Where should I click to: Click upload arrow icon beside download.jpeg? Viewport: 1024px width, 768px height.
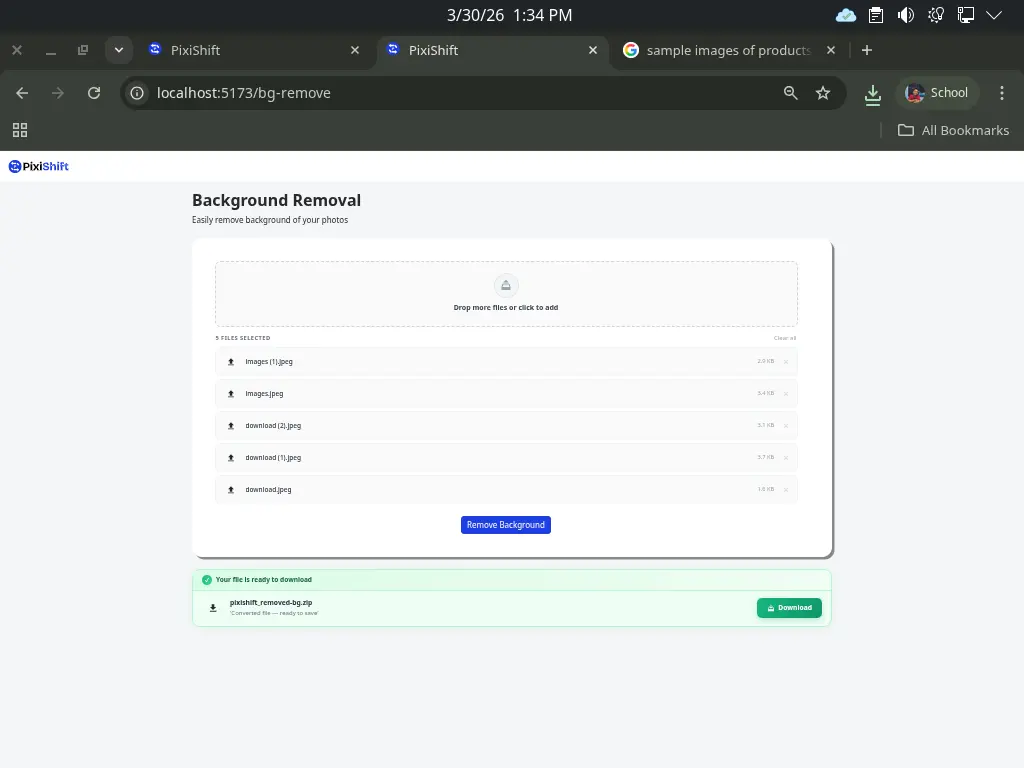coord(231,490)
